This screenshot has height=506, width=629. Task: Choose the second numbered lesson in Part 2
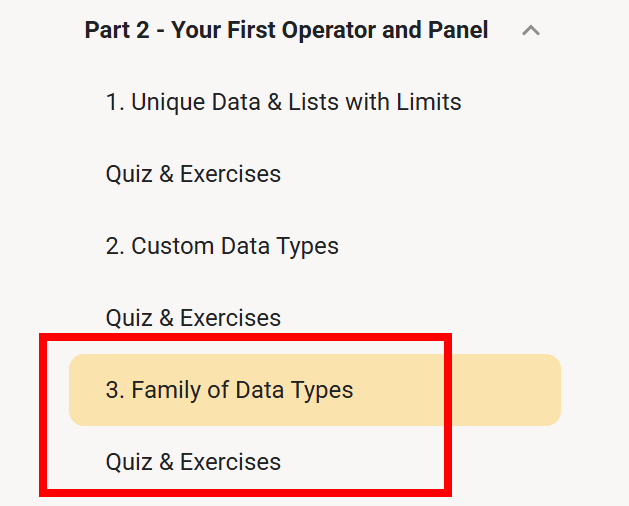pos(222,246)
